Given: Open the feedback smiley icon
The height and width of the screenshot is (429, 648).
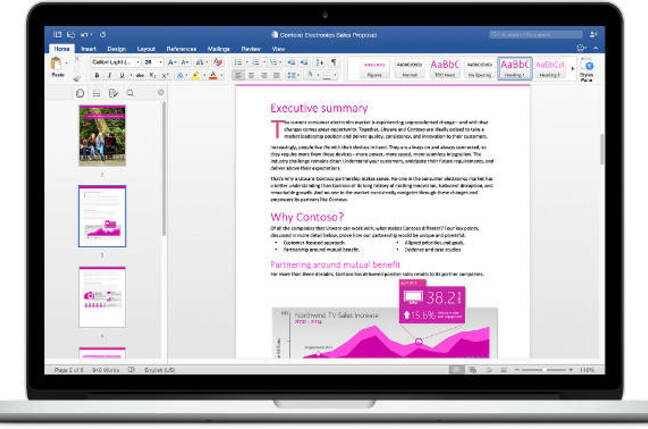Looking at the screenshot, I should [581, 48].
